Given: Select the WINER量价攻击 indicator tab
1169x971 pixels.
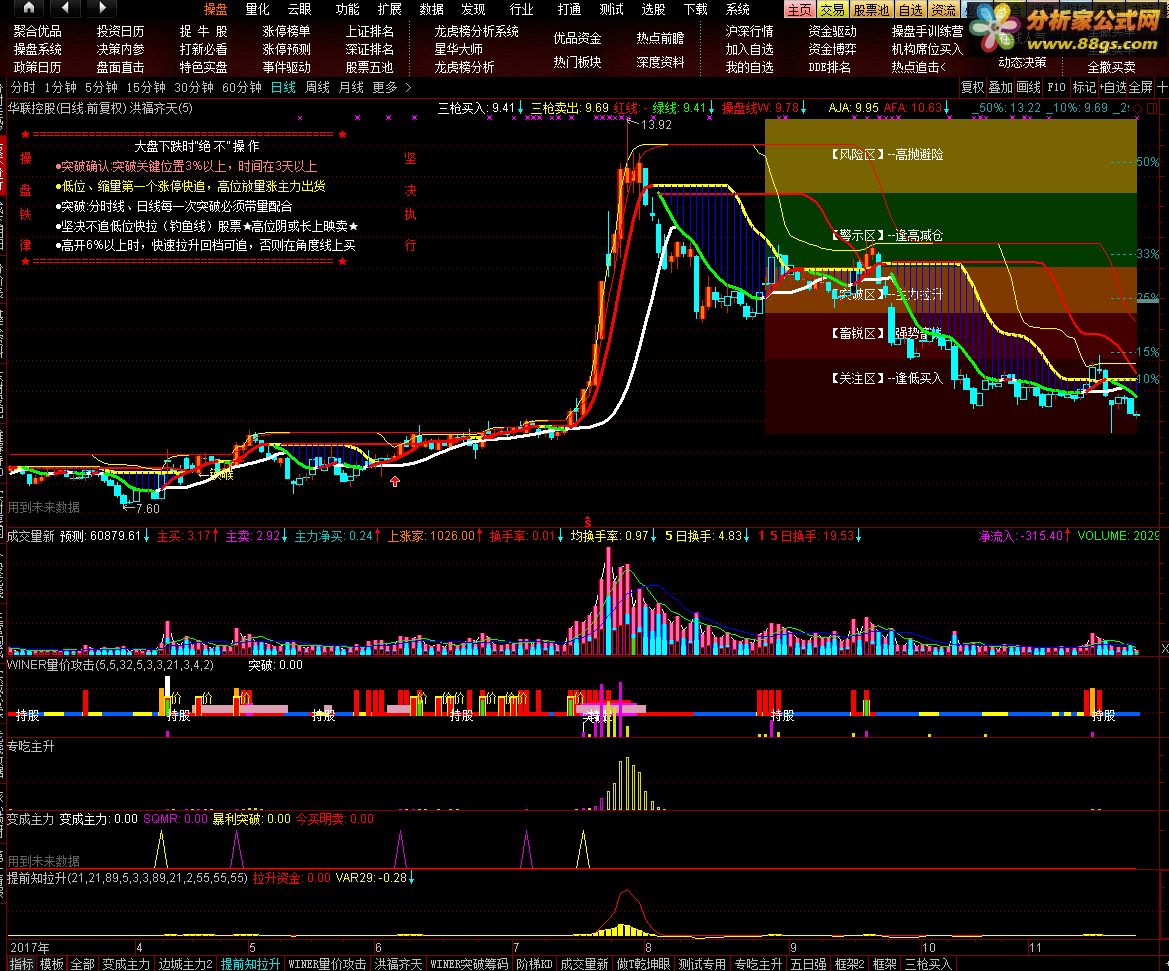Looking at the screenshot, I should coord(327,964).
